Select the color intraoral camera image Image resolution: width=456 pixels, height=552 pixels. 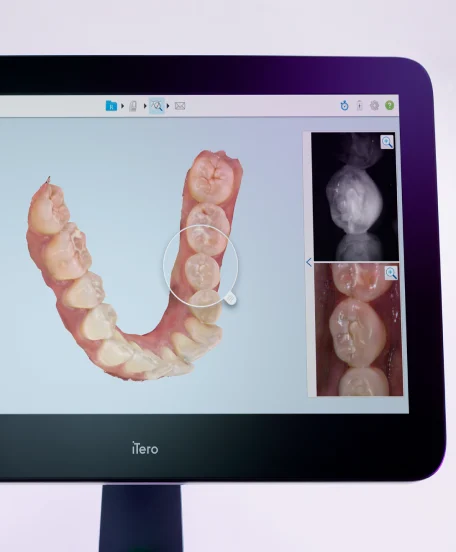(358, 330)
